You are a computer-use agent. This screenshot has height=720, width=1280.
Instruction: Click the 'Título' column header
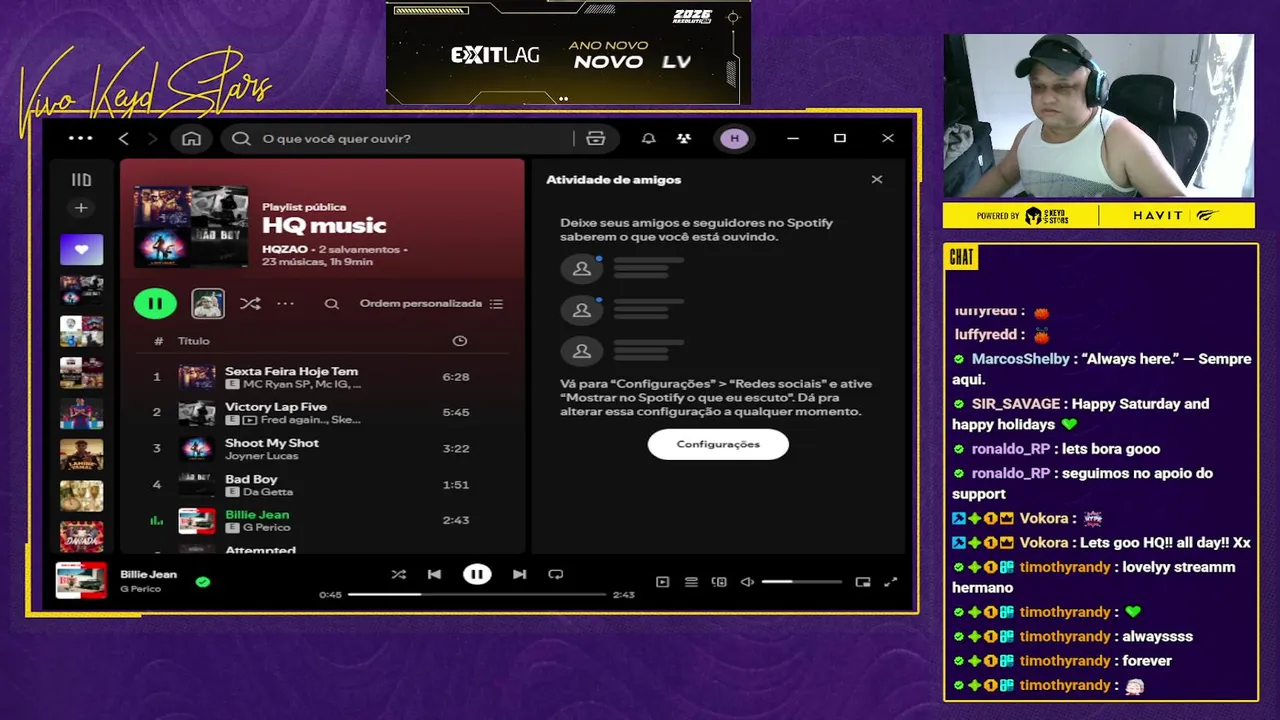click(194, 341)
